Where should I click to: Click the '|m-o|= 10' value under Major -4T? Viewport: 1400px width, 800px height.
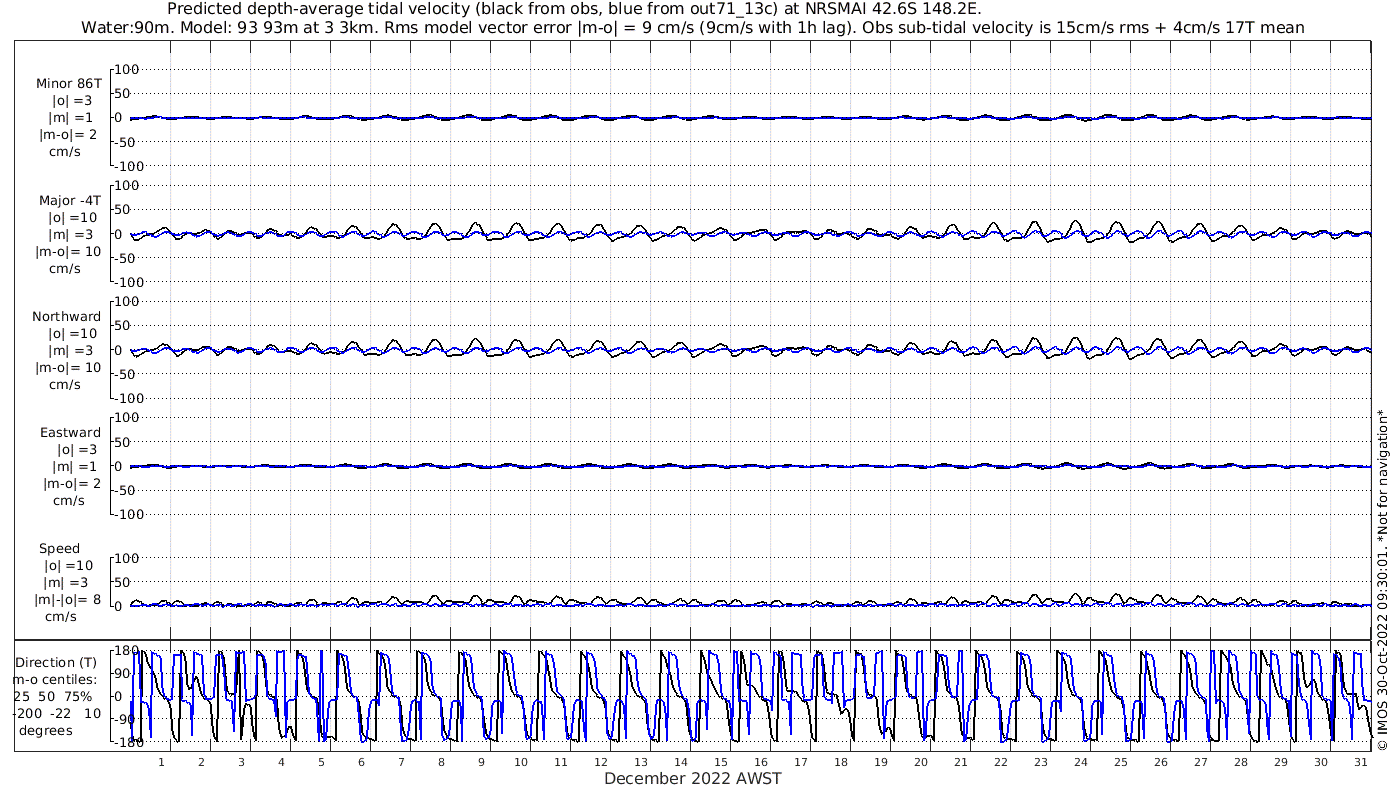[69, 252]
